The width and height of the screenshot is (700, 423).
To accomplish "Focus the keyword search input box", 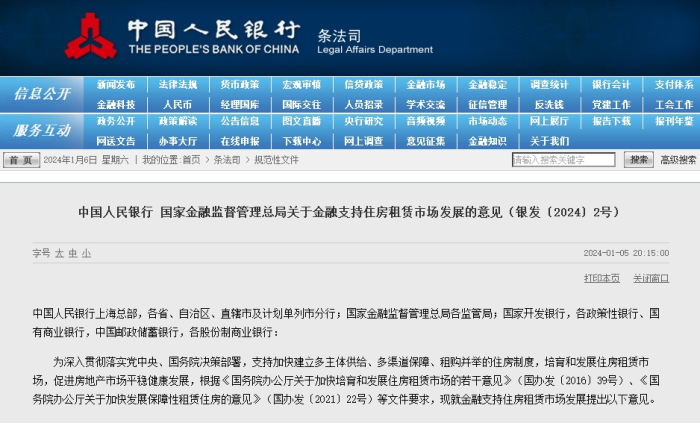I will [x=563, y=160].
